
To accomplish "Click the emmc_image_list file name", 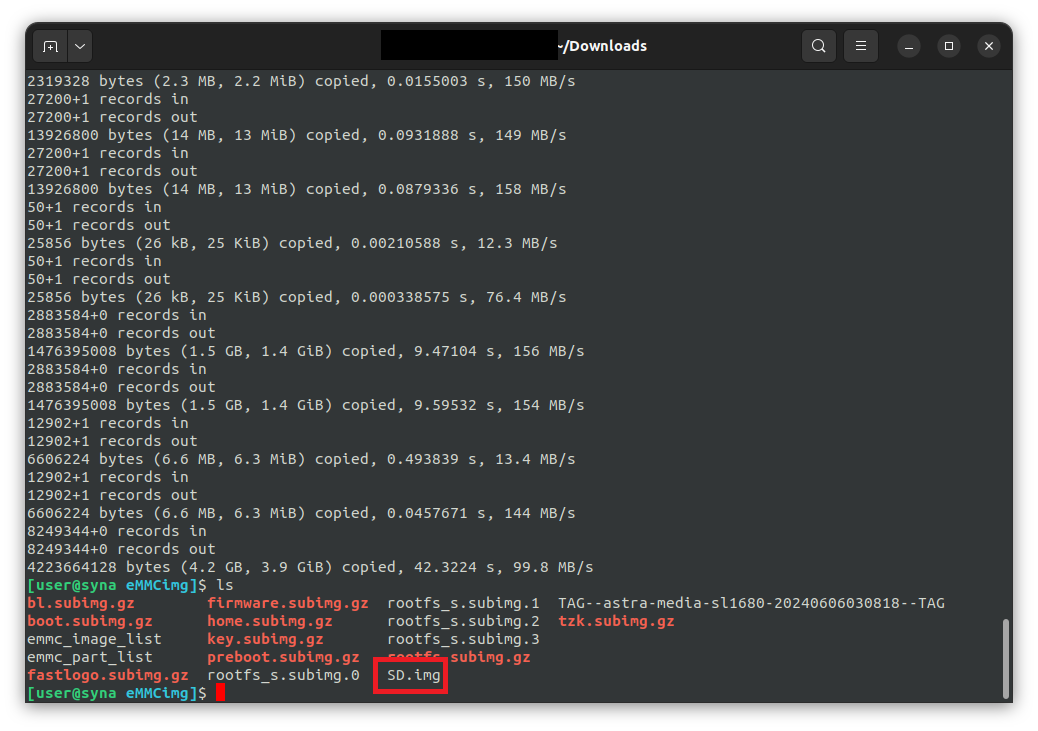I will [94, 639].
